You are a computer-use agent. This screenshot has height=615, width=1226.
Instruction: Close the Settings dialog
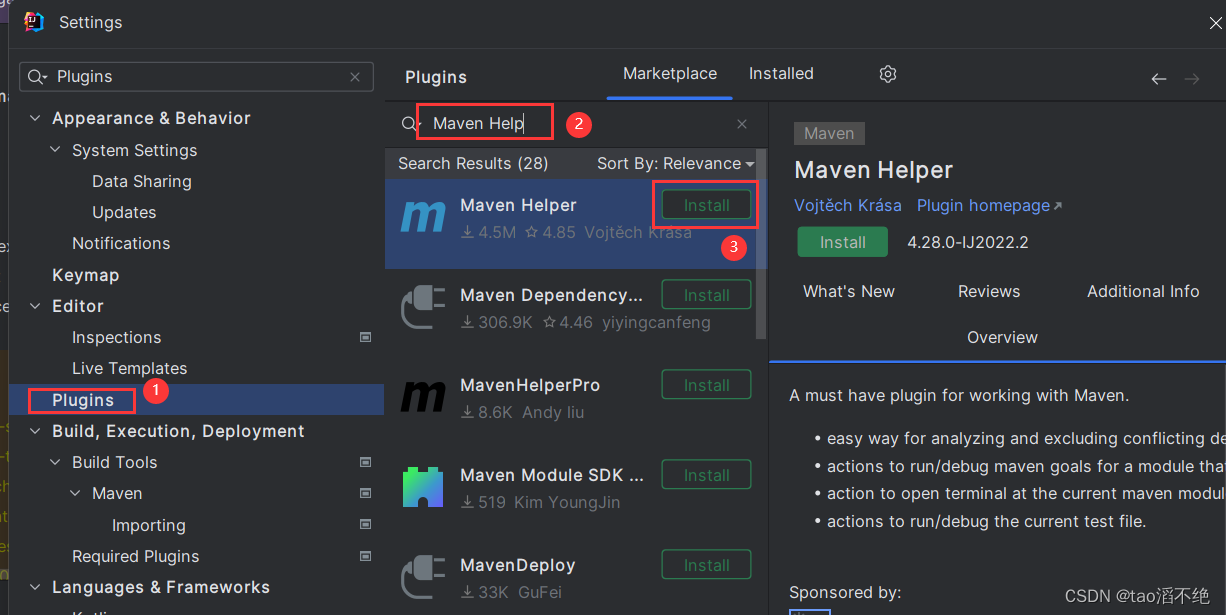point(1215,23)
